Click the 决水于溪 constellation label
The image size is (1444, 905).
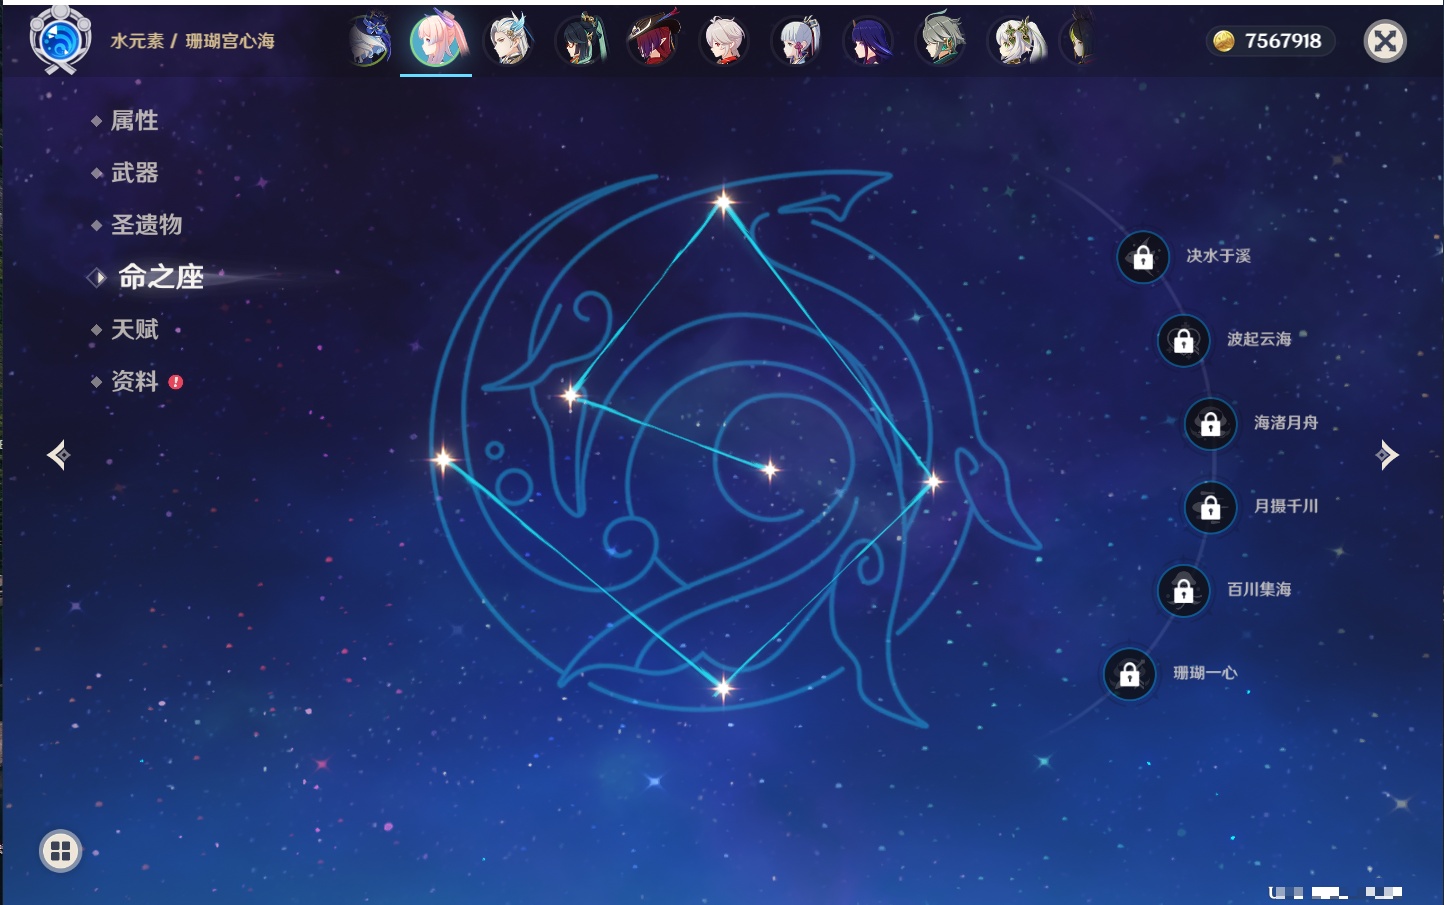(x=1218, y=256)
